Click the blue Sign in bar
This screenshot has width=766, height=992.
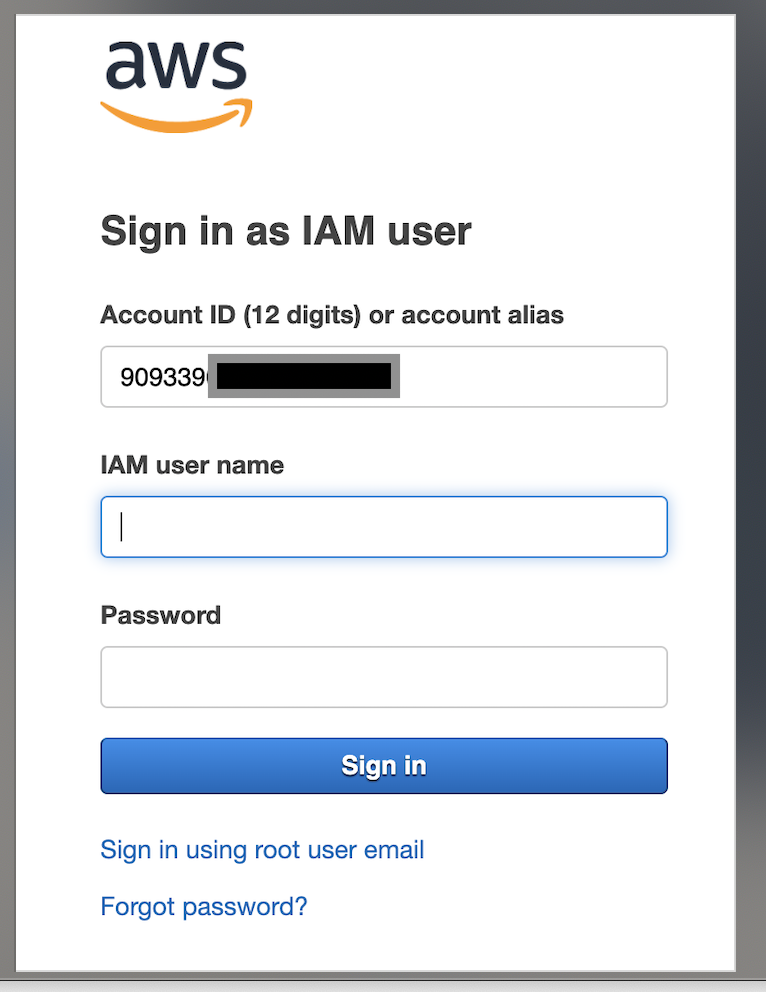tap(383, 765)
